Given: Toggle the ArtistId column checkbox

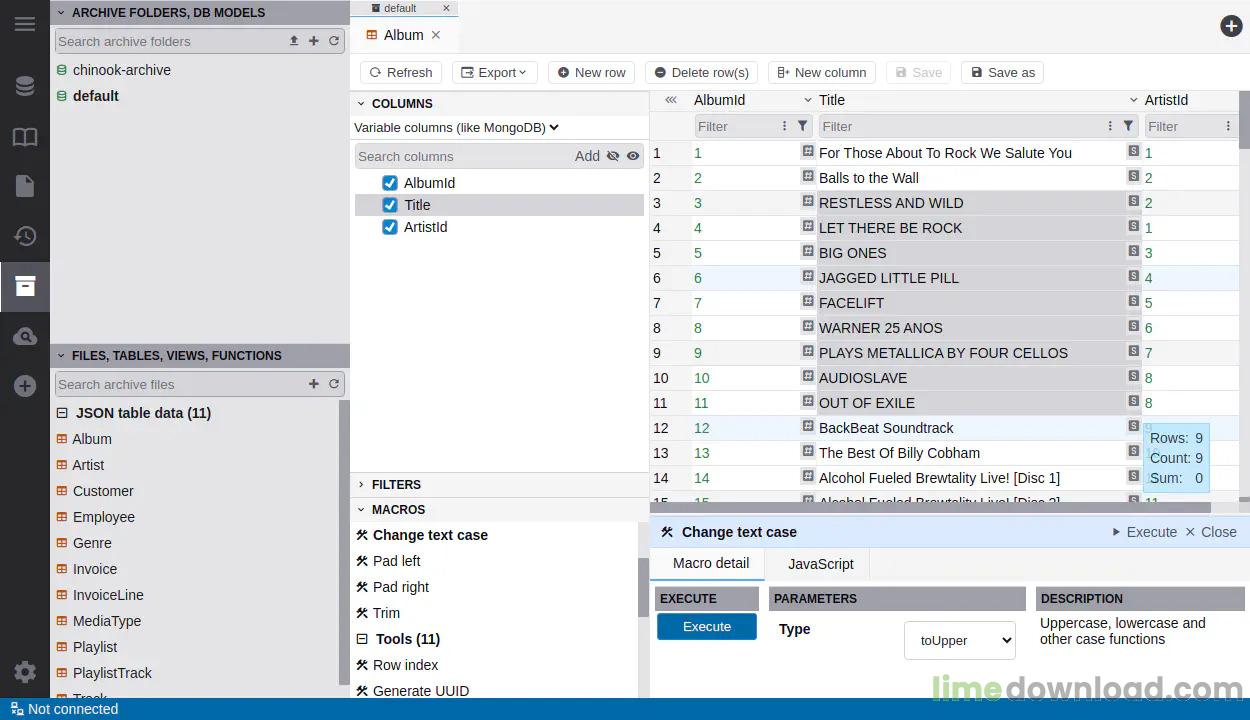Looking at the screenshot, I should click(390, 227).
